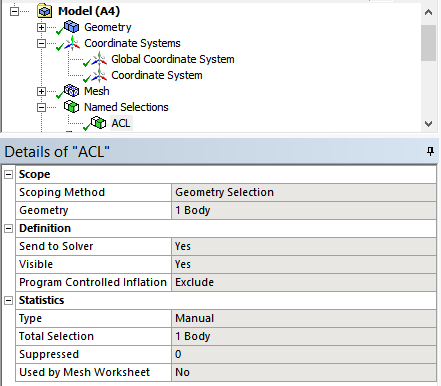Select the Geometry cube icon

click(x=71, y=27)
